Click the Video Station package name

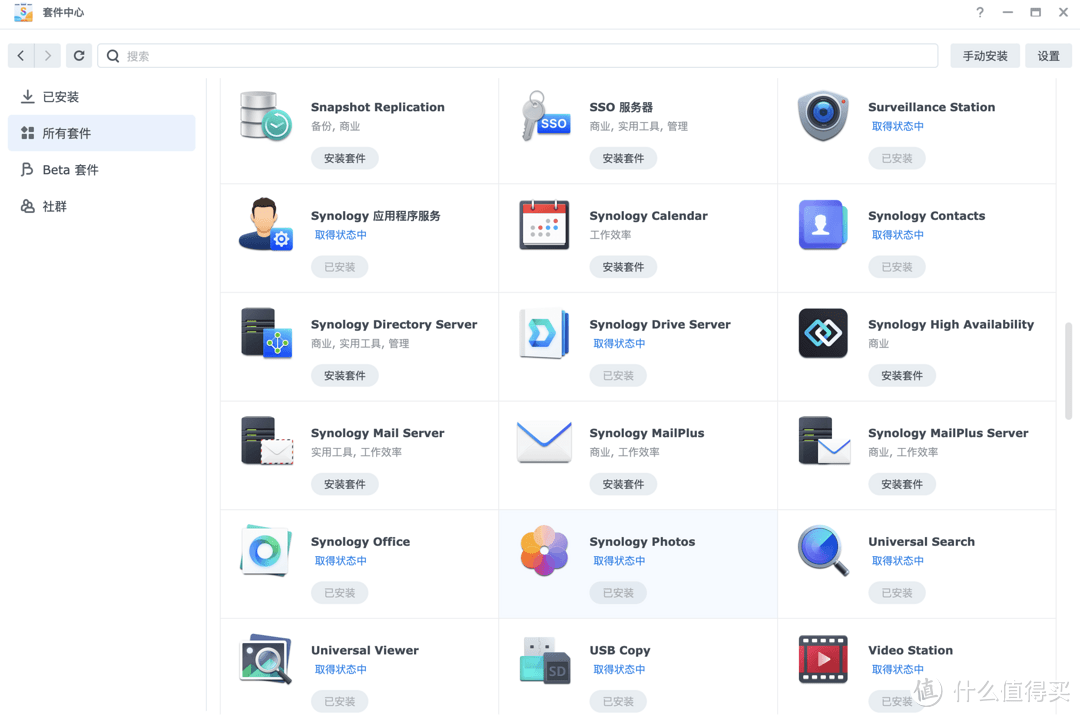(x=911, y=651)
